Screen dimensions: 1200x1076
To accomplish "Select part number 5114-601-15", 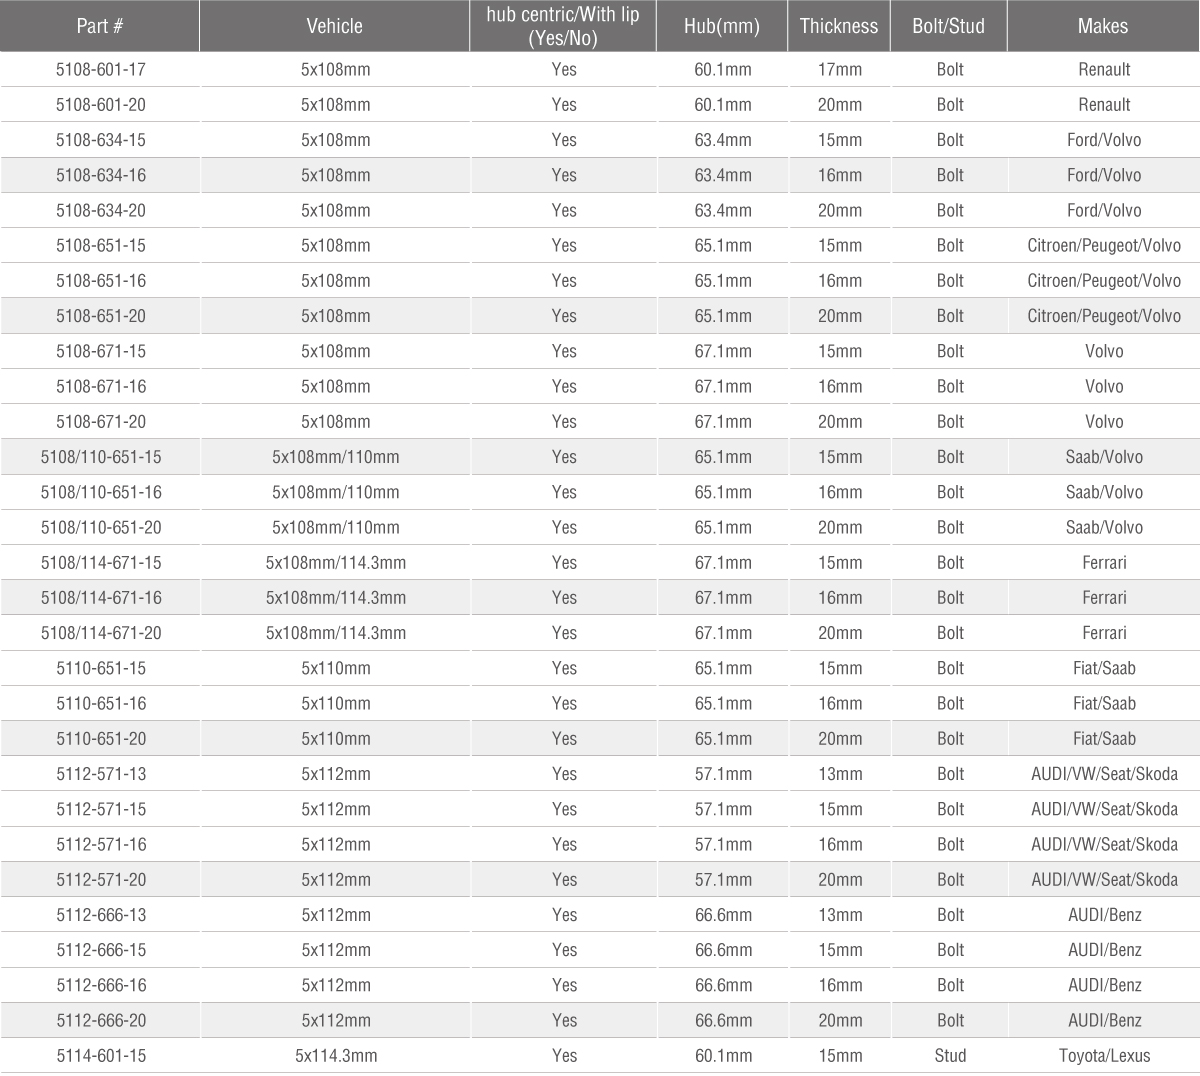I will point(101,1056).
